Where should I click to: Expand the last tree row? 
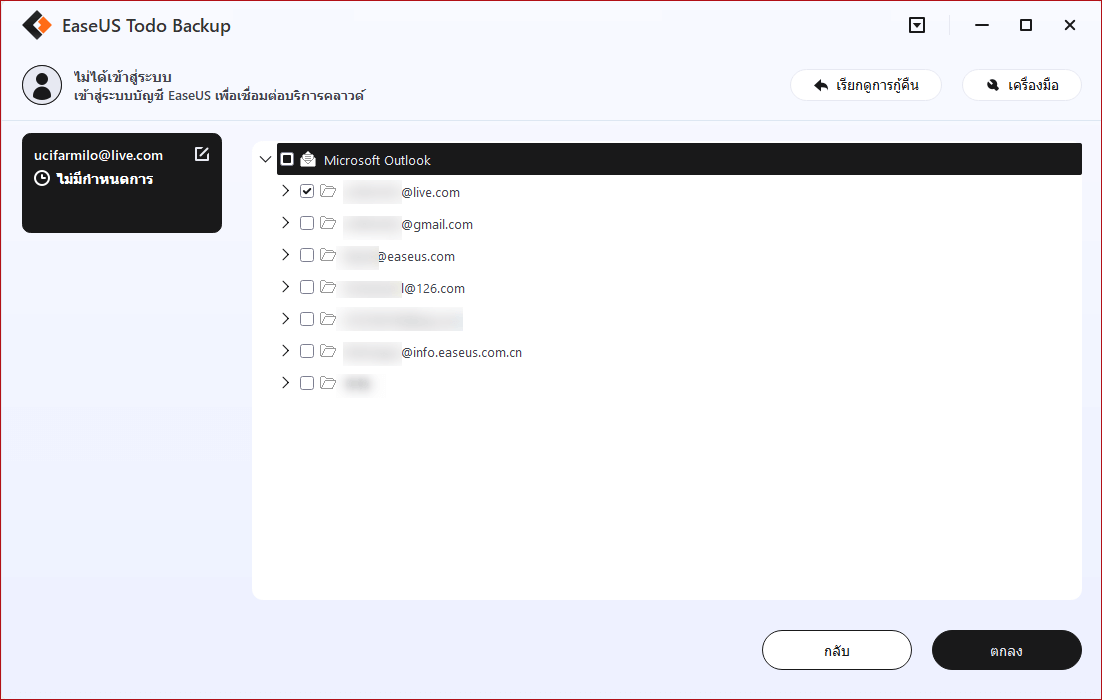(x=285, y=383)
